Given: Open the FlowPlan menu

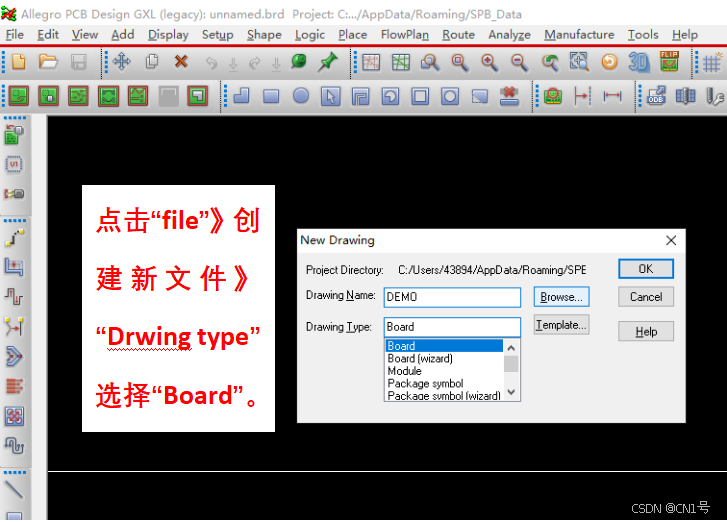Looking at the screenshot, I should point(404,35).
